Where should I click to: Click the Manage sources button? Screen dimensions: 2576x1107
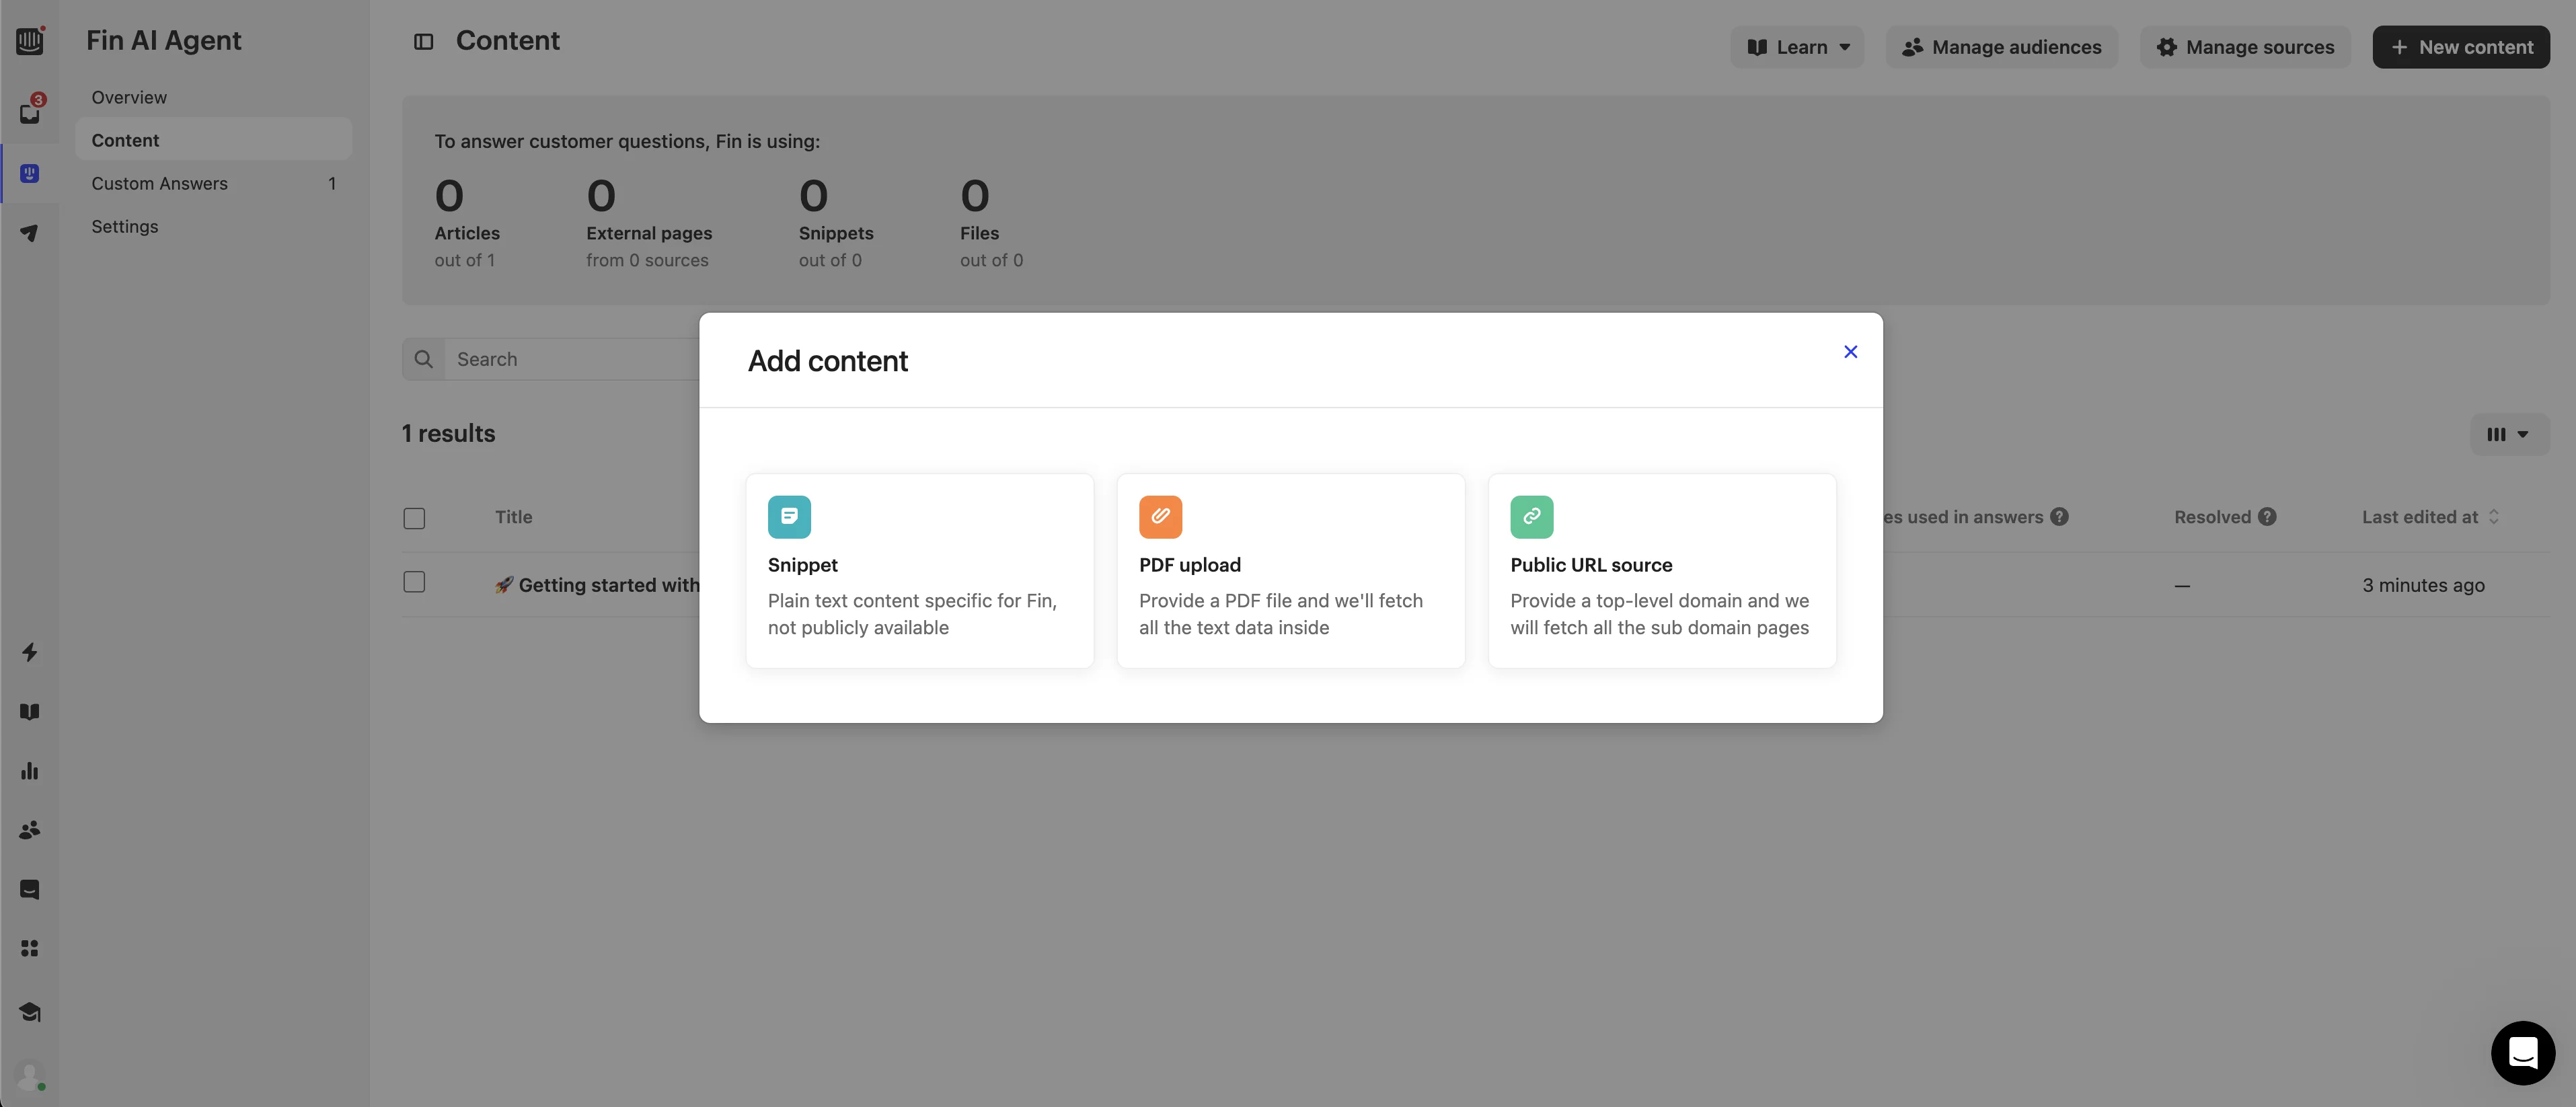click(2245, 47)
